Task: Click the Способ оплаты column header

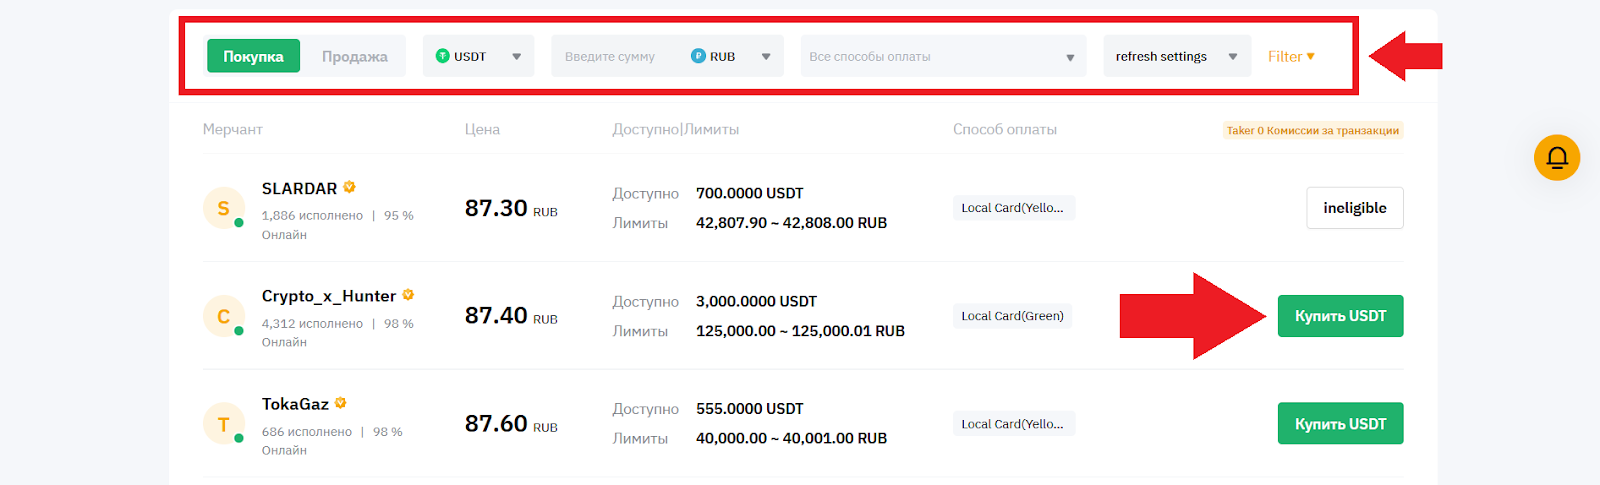Action: coord(1005,129)
